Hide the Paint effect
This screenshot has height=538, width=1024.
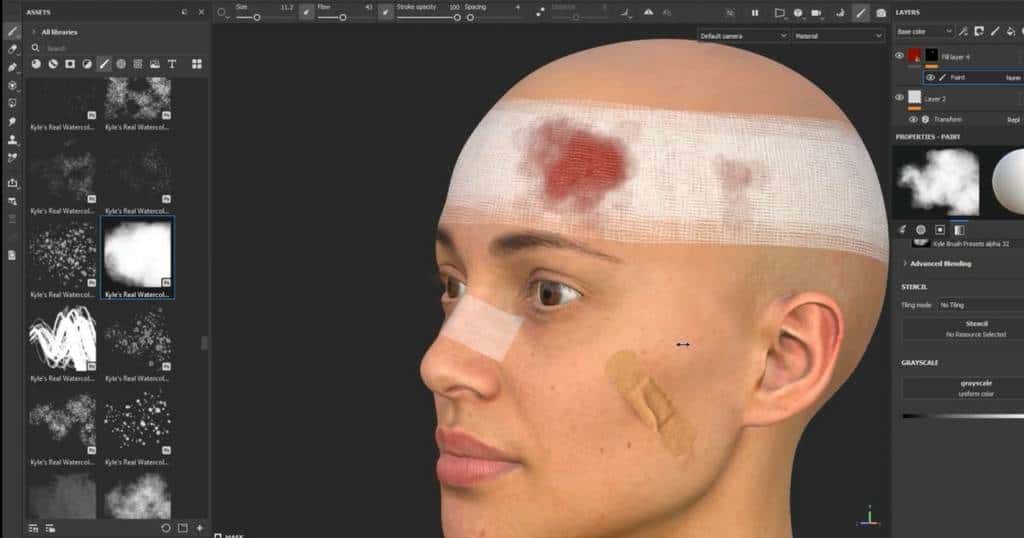(x=930, y=78)
